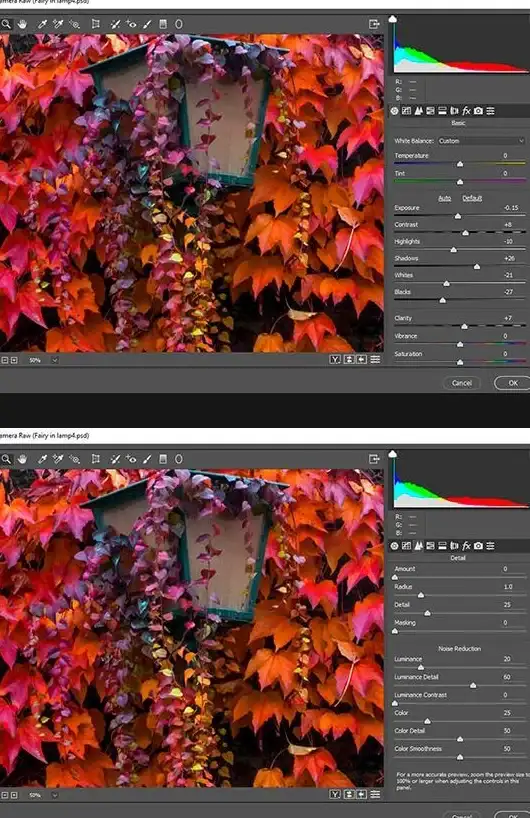Click the Clarity value field showing +7
The width and height of the screenshot is (530, 818).
508,318
